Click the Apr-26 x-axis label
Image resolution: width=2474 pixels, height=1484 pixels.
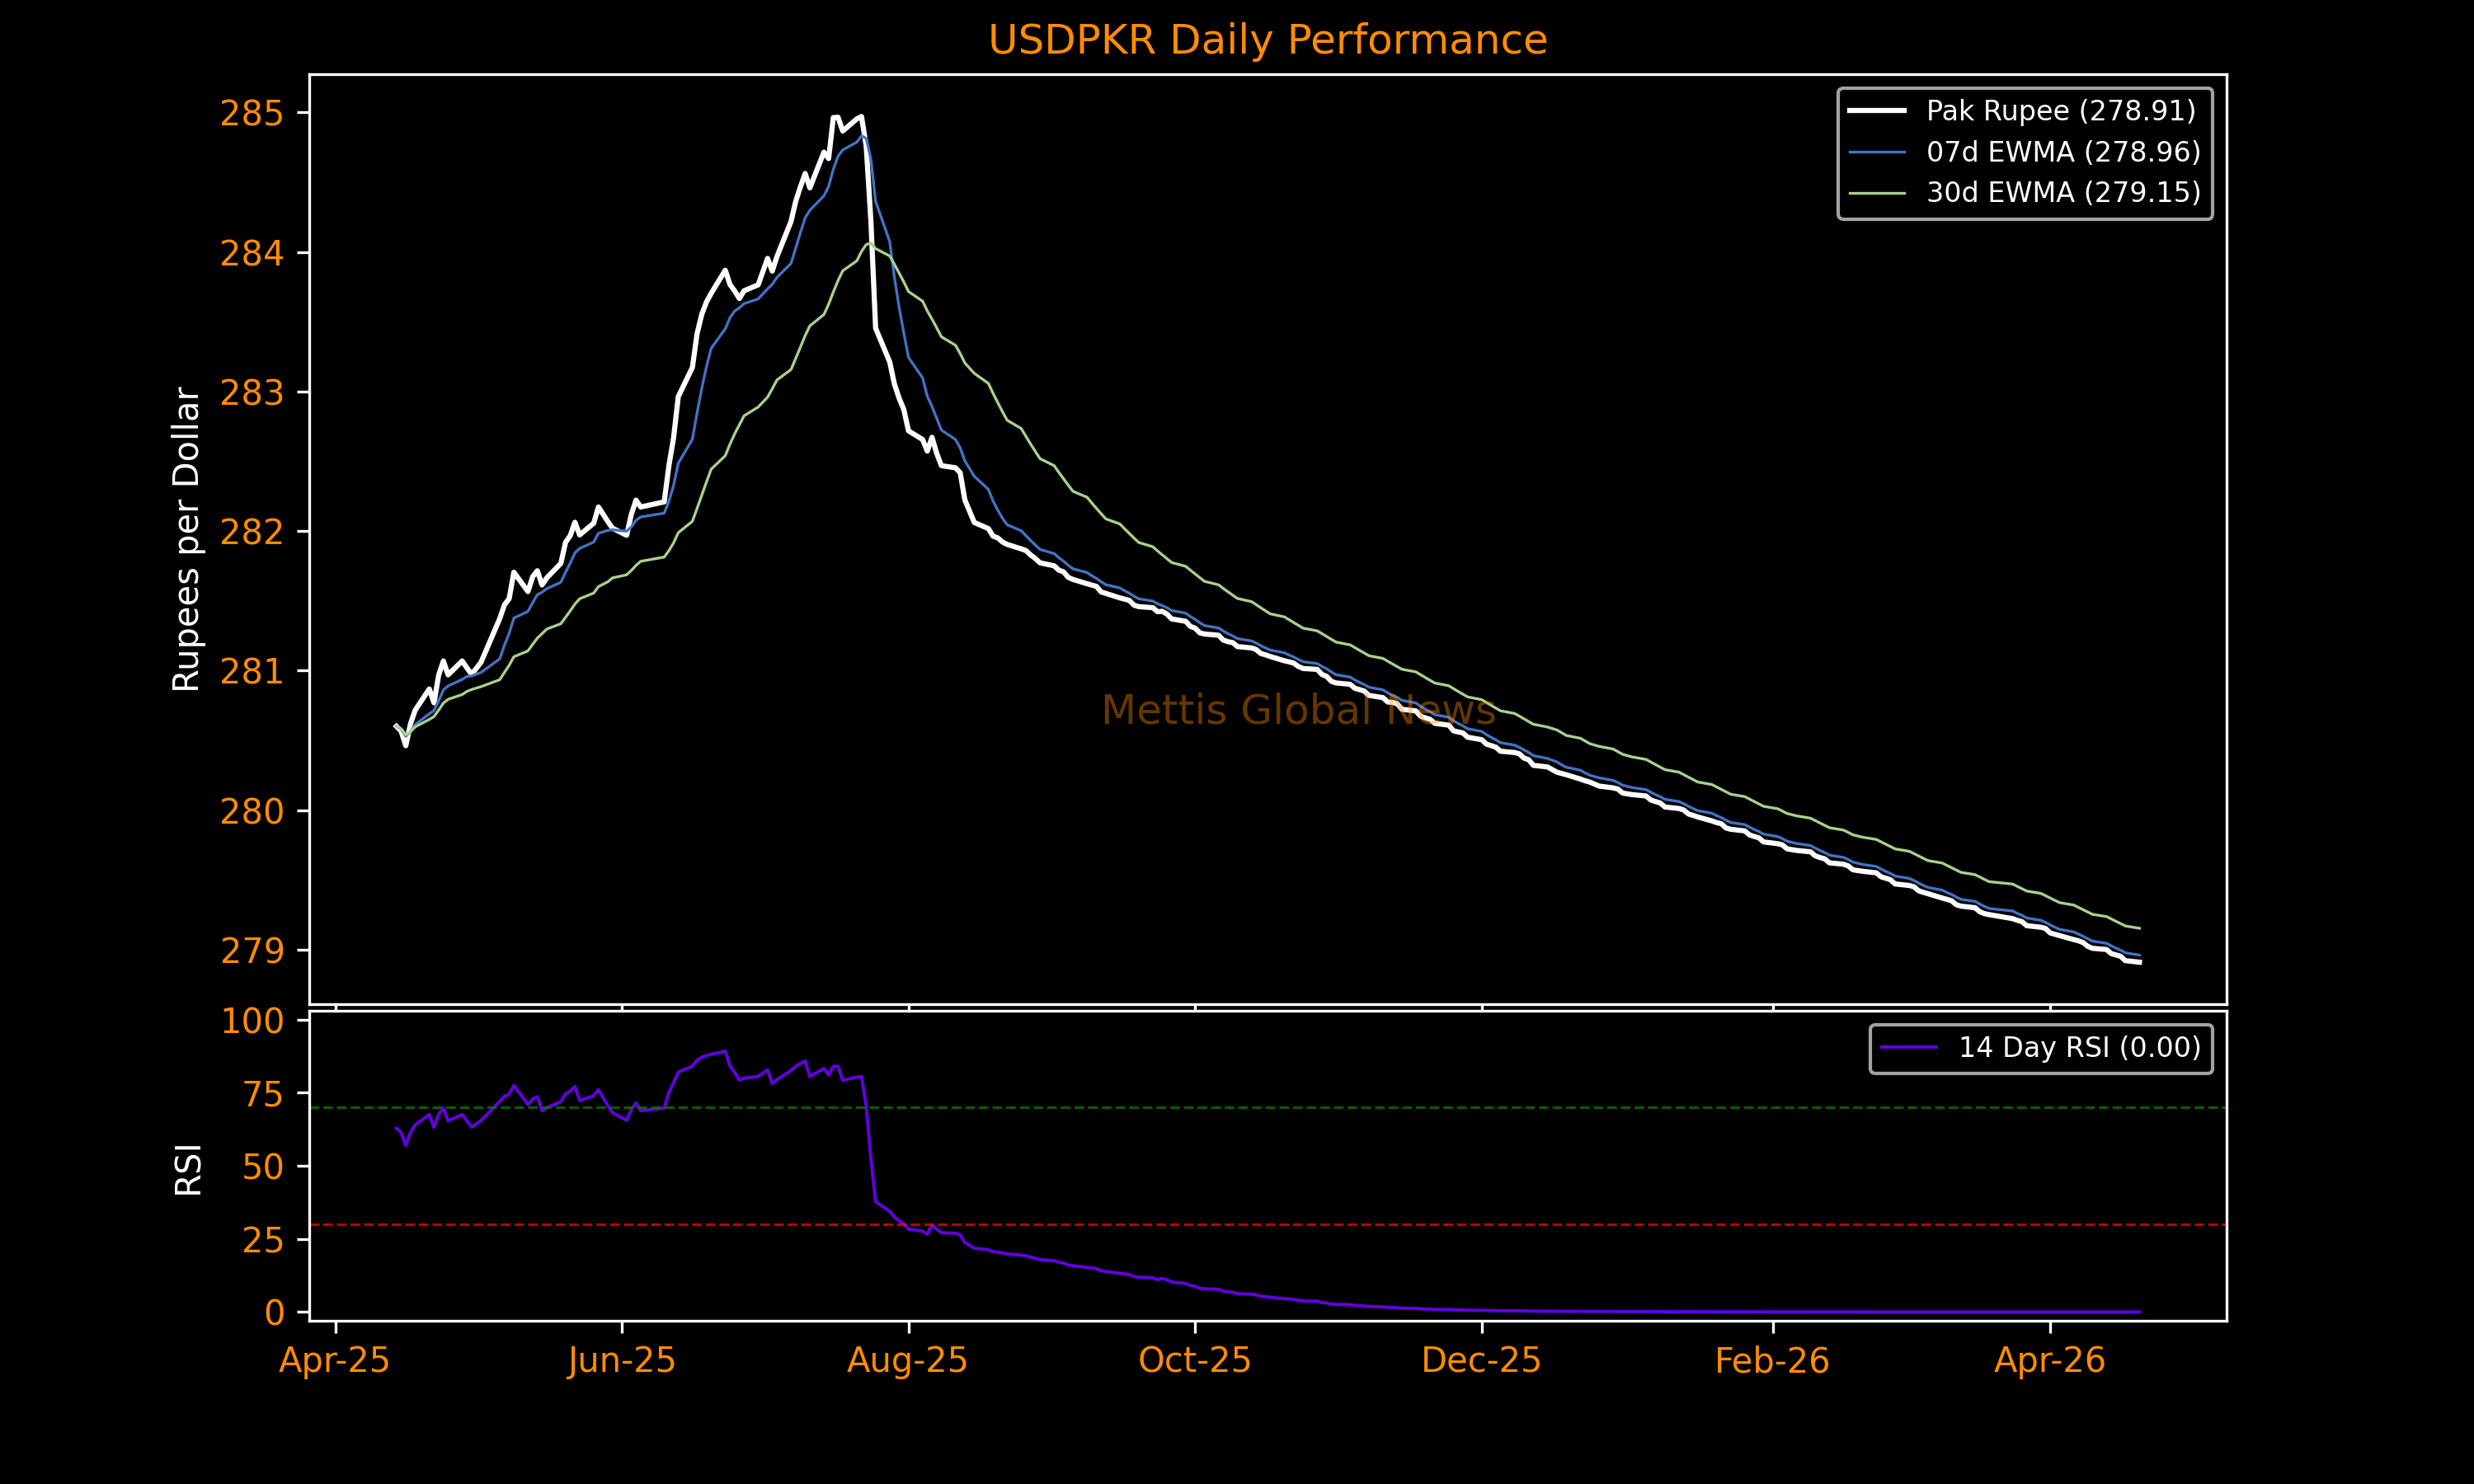point(2049,1361)
